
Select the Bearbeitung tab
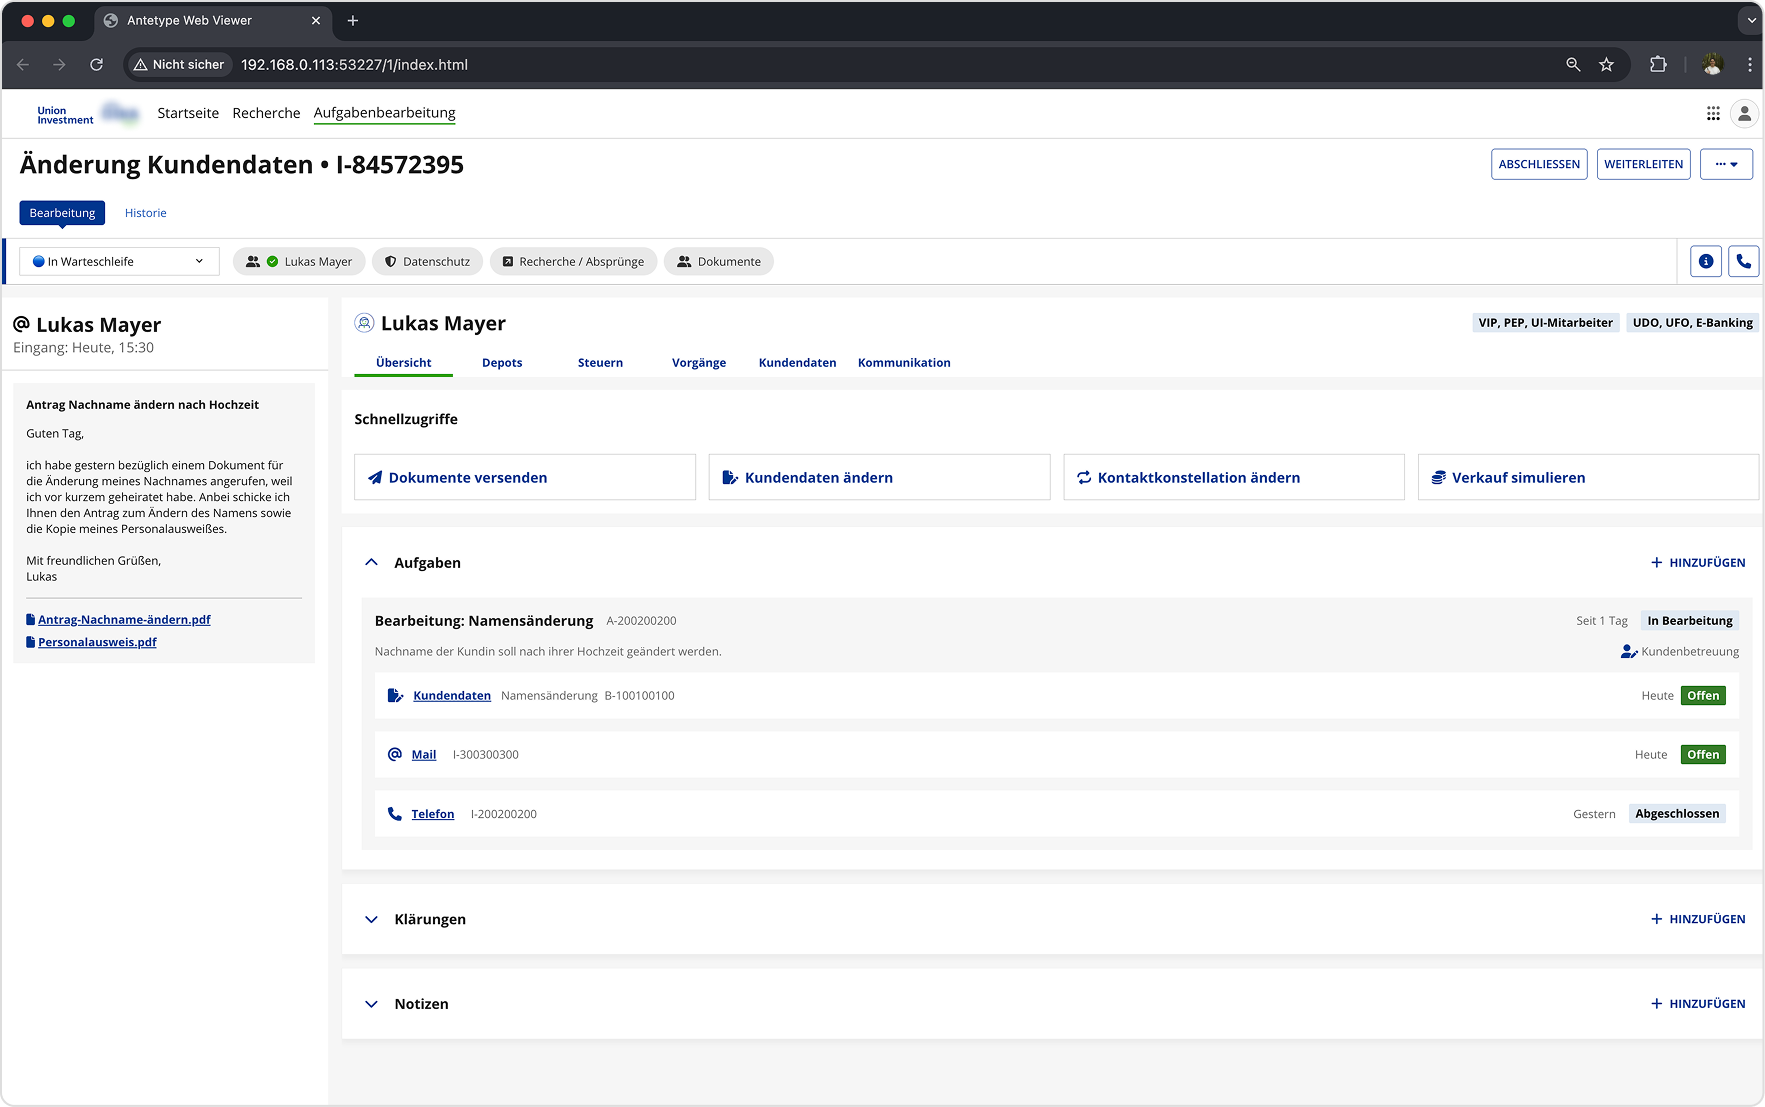coord(62,213)
